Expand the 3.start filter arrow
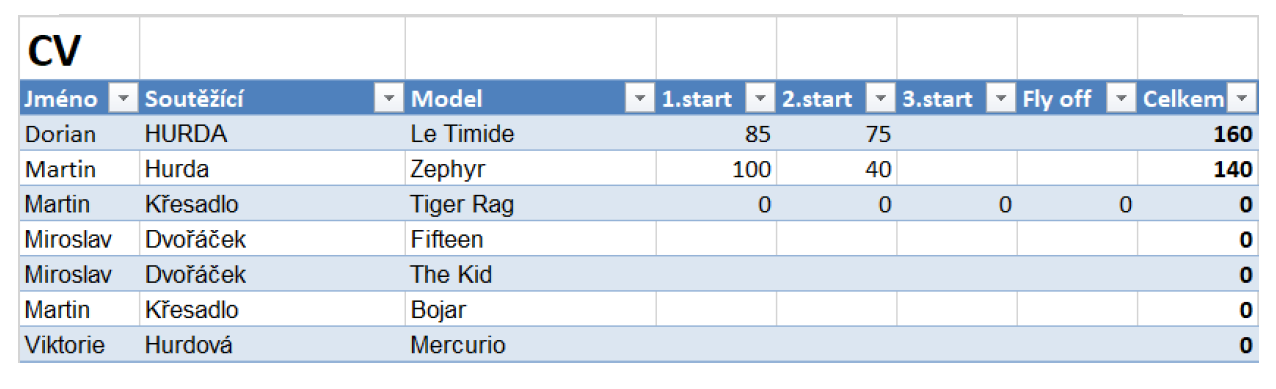1276x389 pixels. (x=1000, y=99)
